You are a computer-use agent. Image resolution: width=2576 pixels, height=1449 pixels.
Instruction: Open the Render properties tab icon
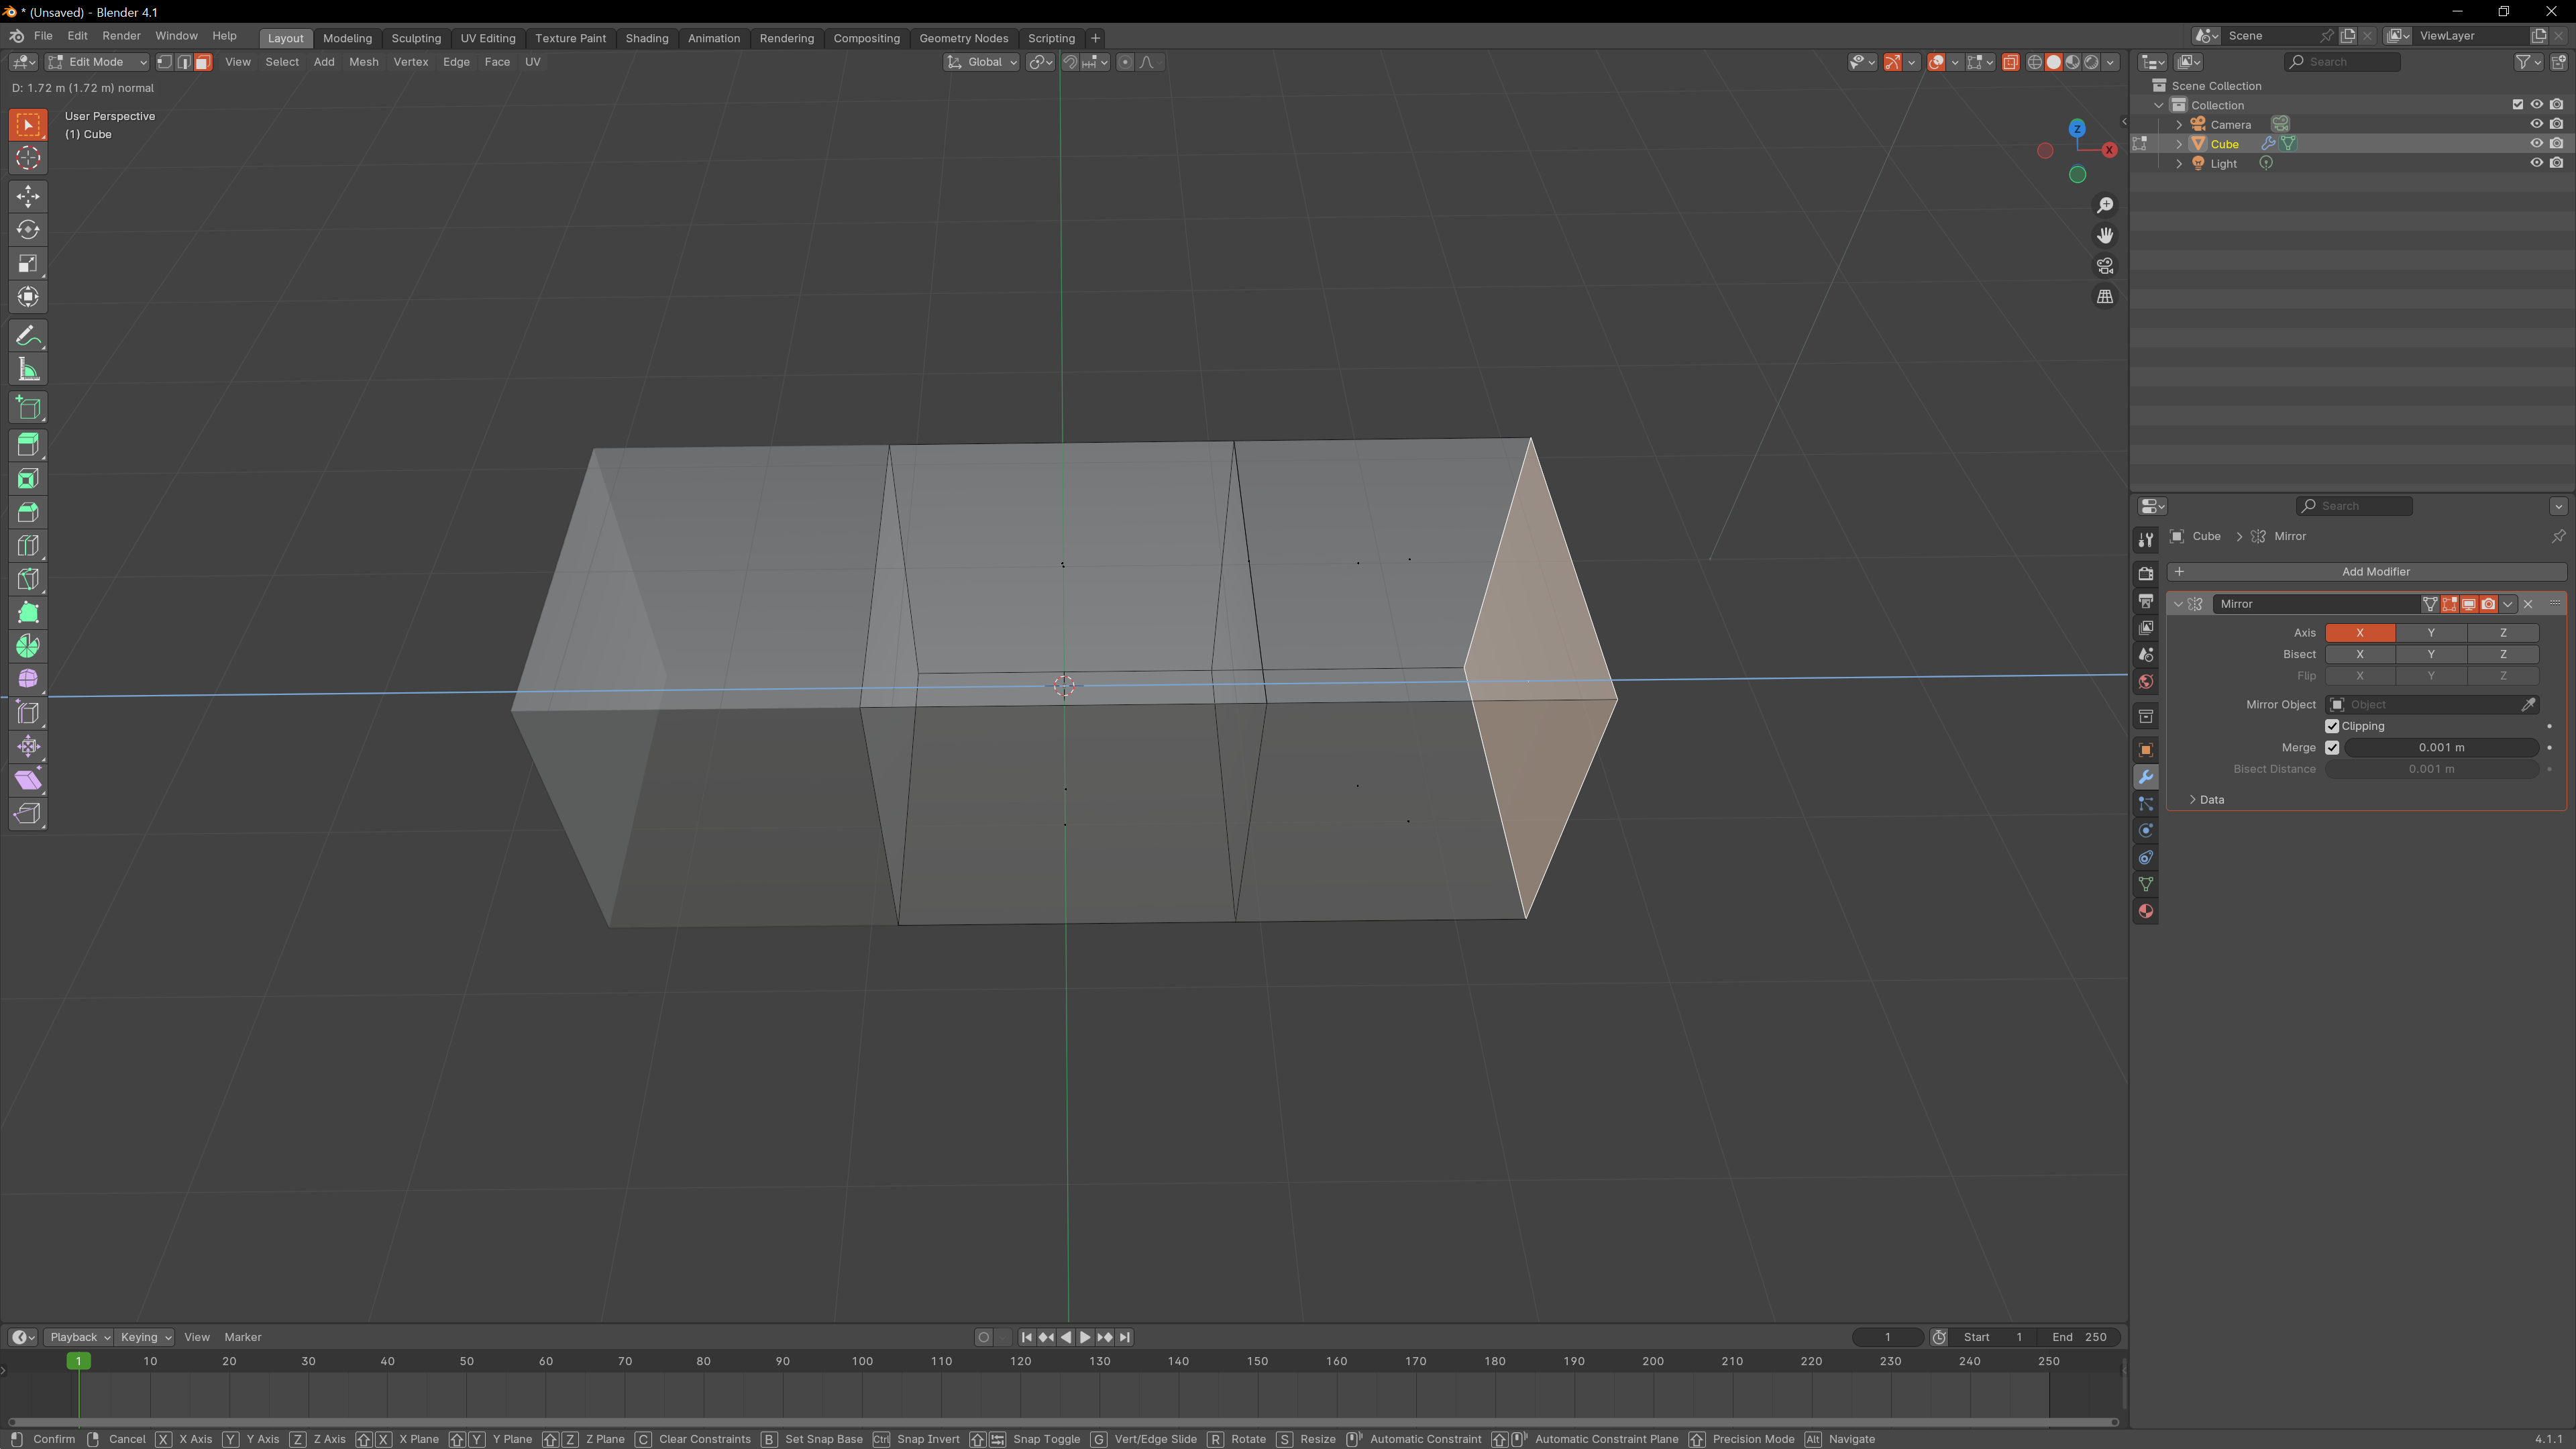[2146, 573]
